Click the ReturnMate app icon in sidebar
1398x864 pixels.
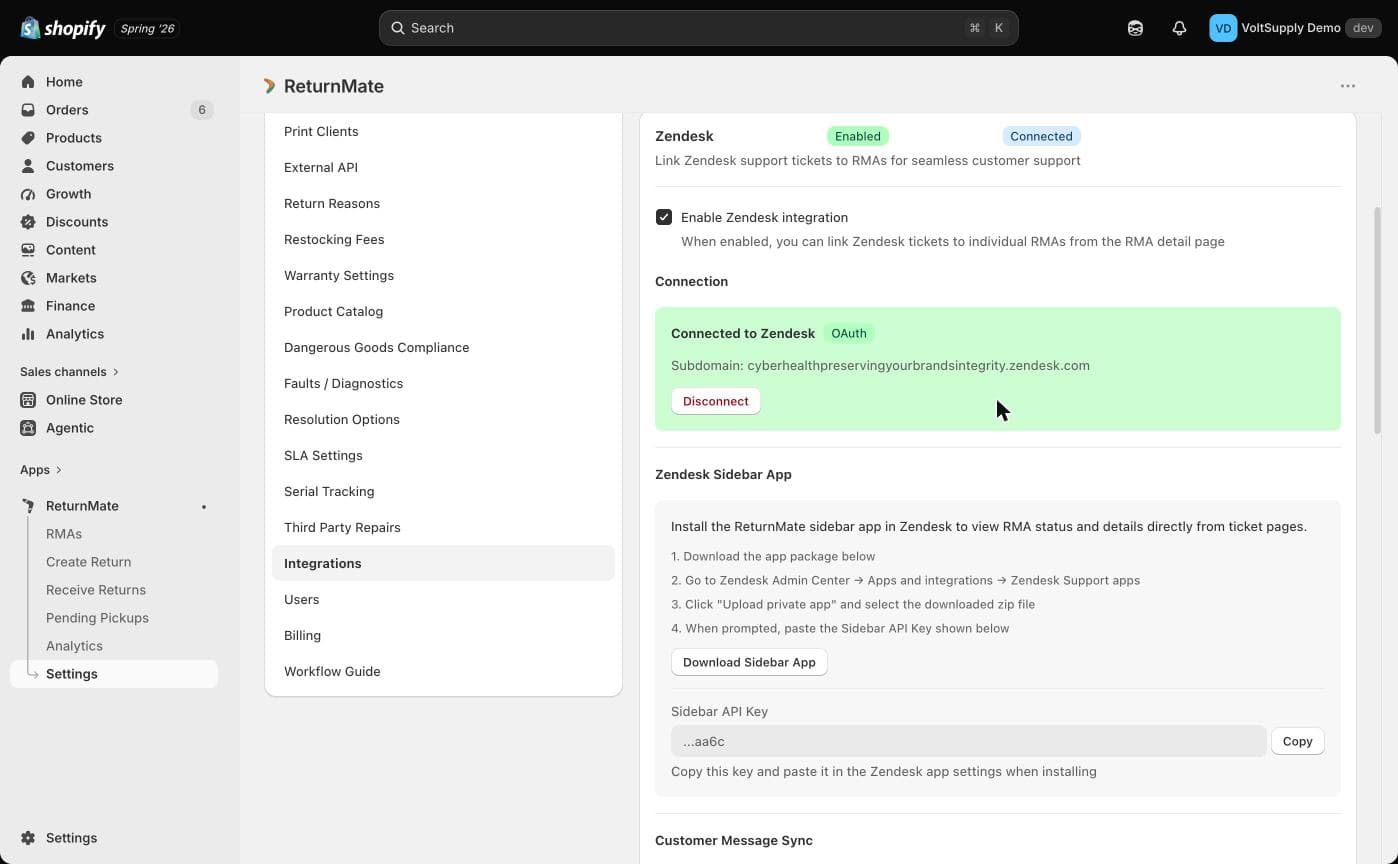coord(28,506)
